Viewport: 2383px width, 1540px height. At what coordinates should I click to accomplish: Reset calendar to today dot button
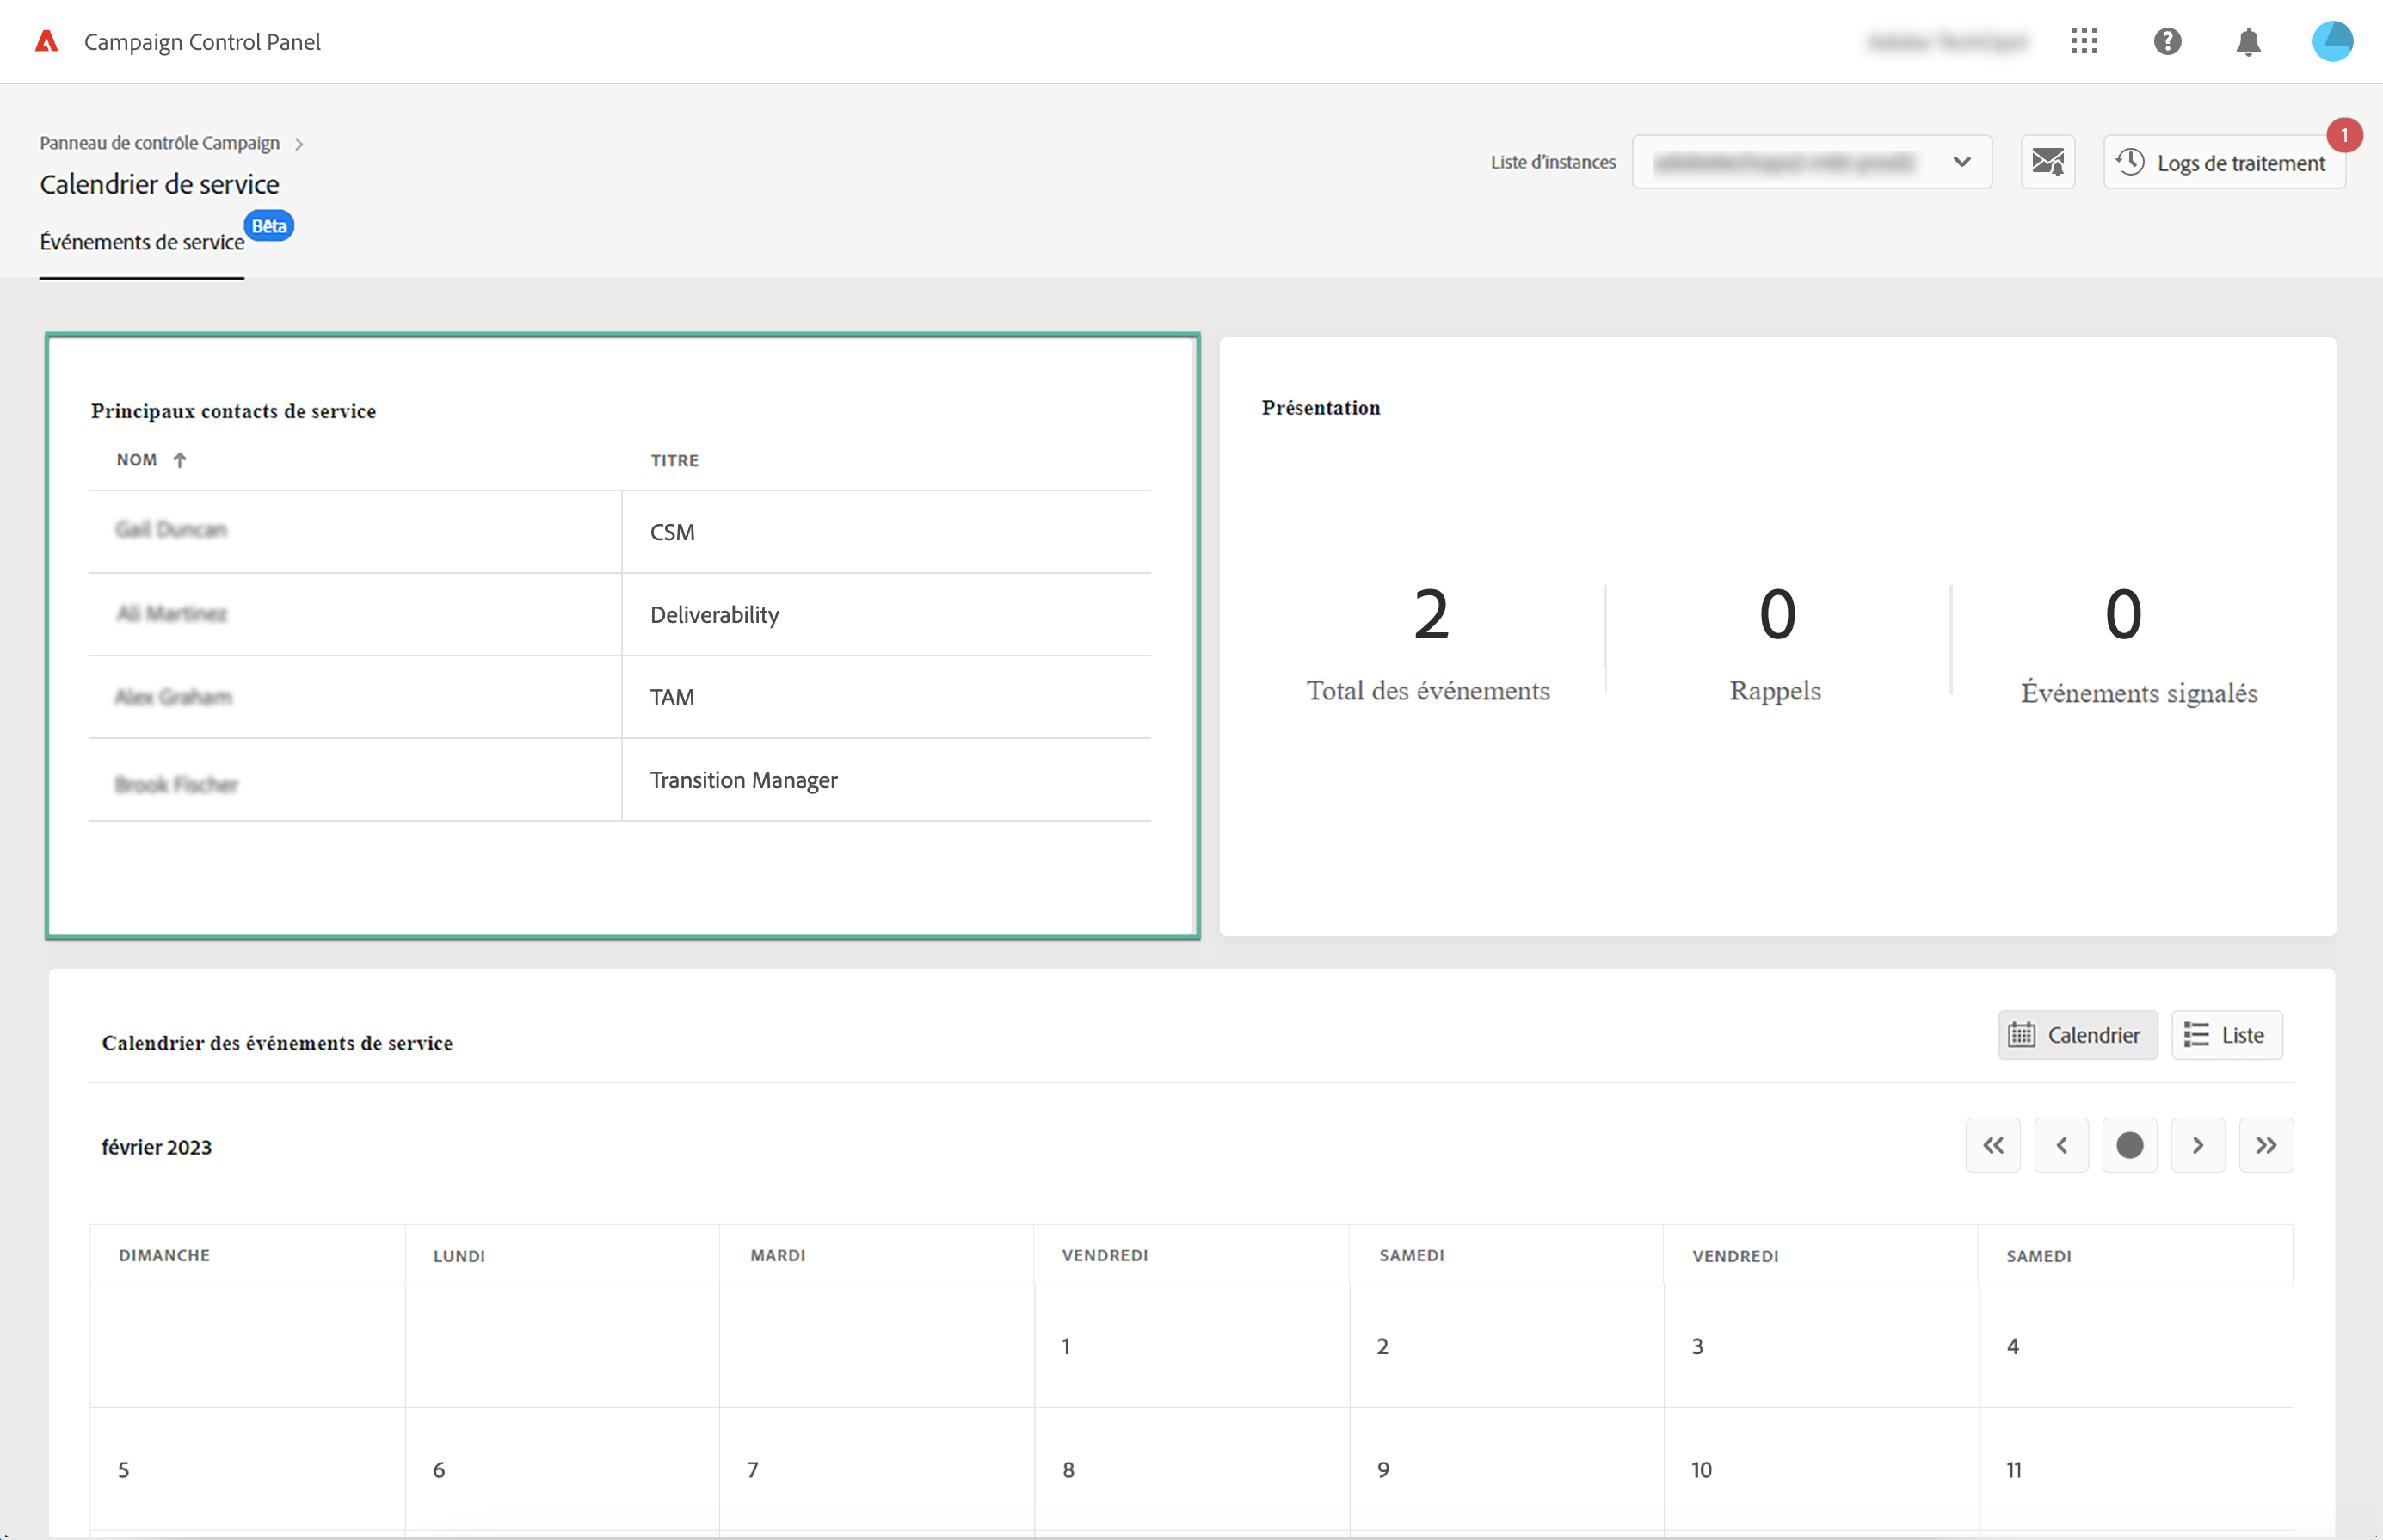pyautogui.click(x=2129, y=1145)
